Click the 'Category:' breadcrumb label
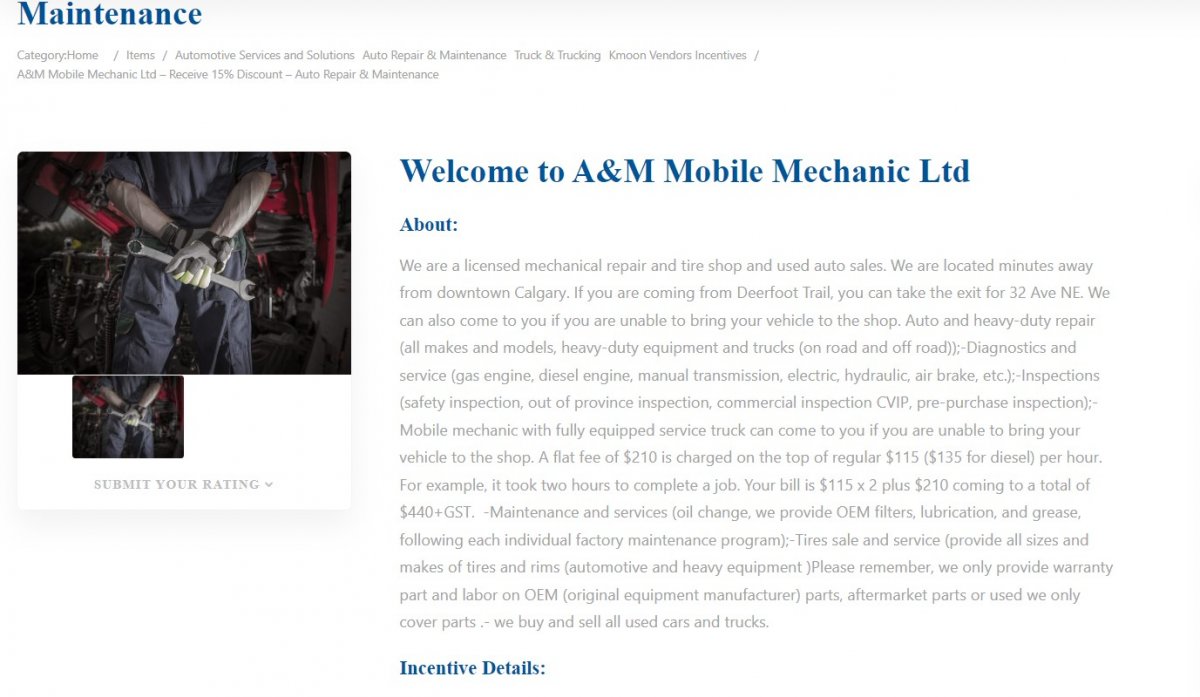 tap(42, 55)
